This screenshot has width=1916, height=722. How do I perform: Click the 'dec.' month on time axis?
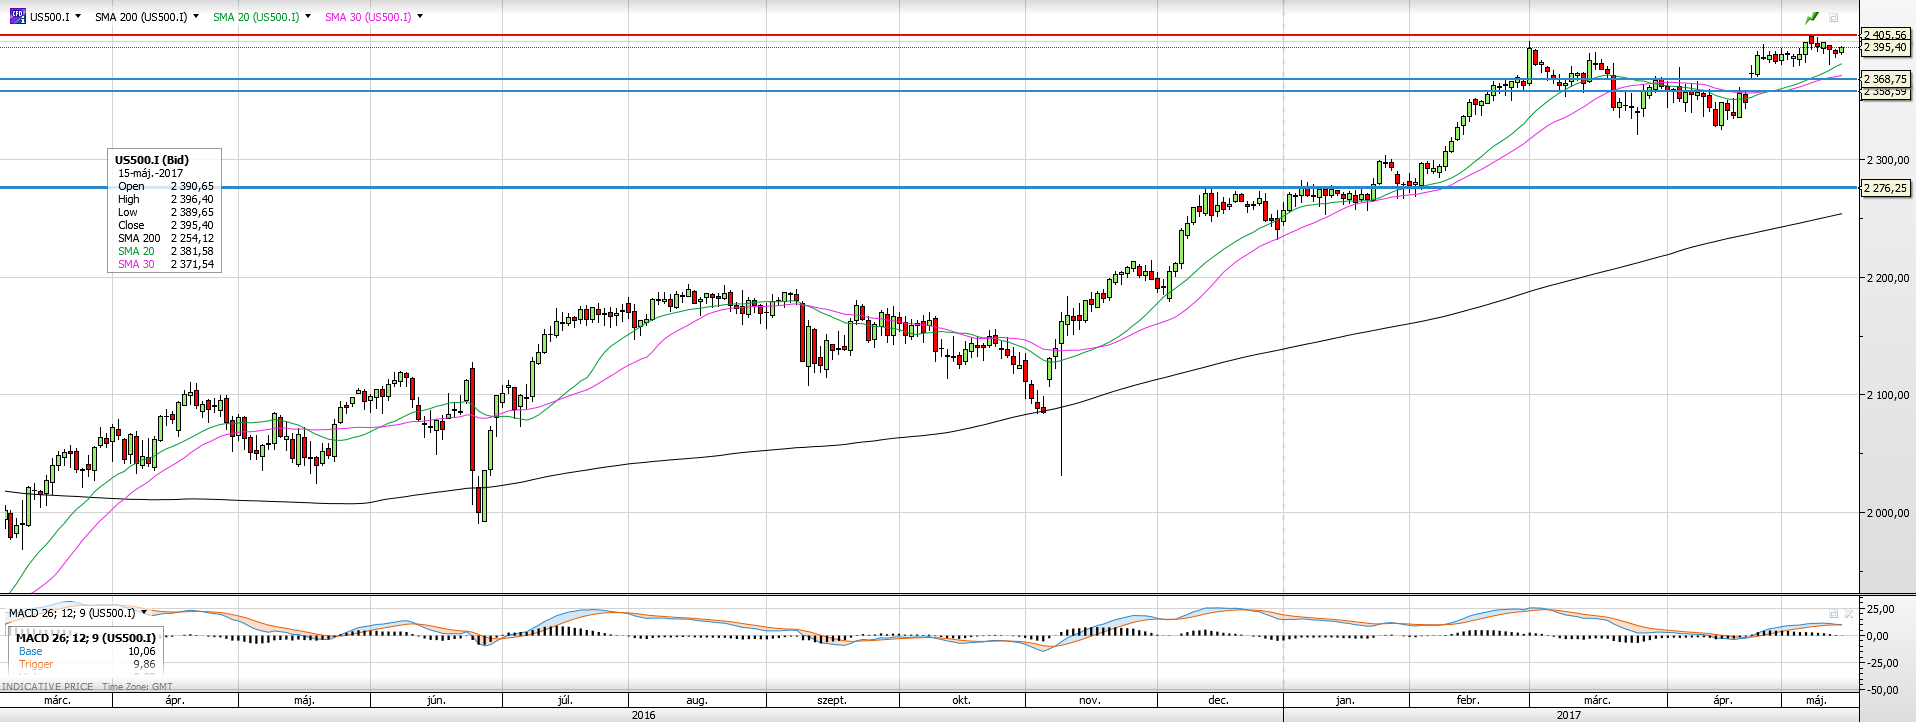coord(1218,700)
